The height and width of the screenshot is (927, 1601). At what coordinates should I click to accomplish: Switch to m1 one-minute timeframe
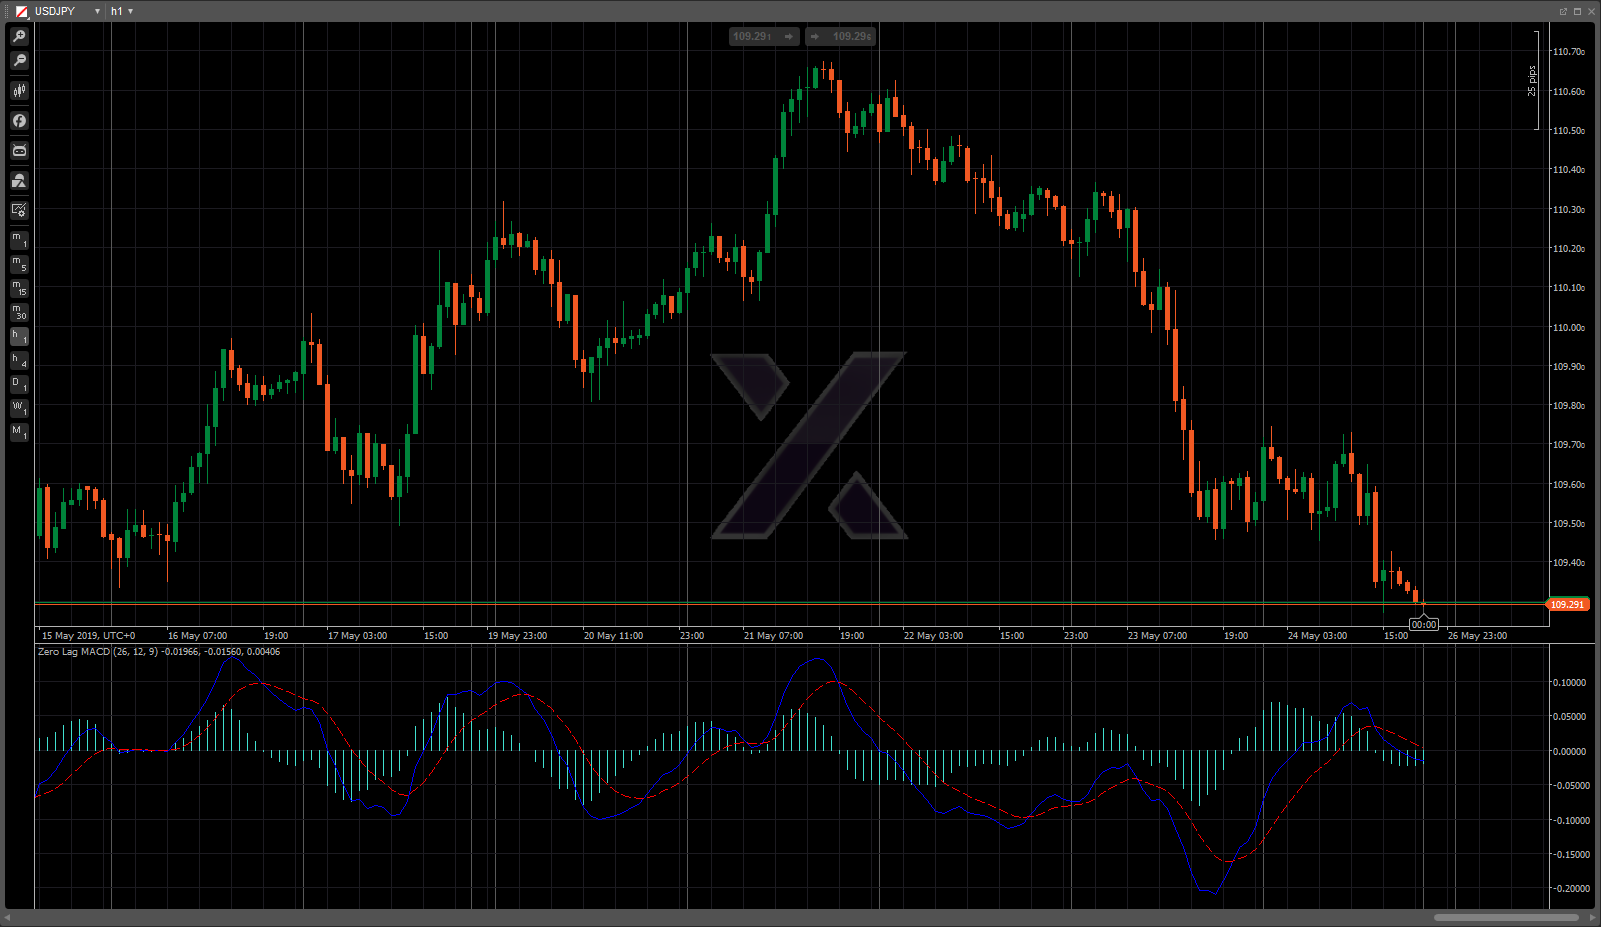pyautogui.click(x=19, y=240)
